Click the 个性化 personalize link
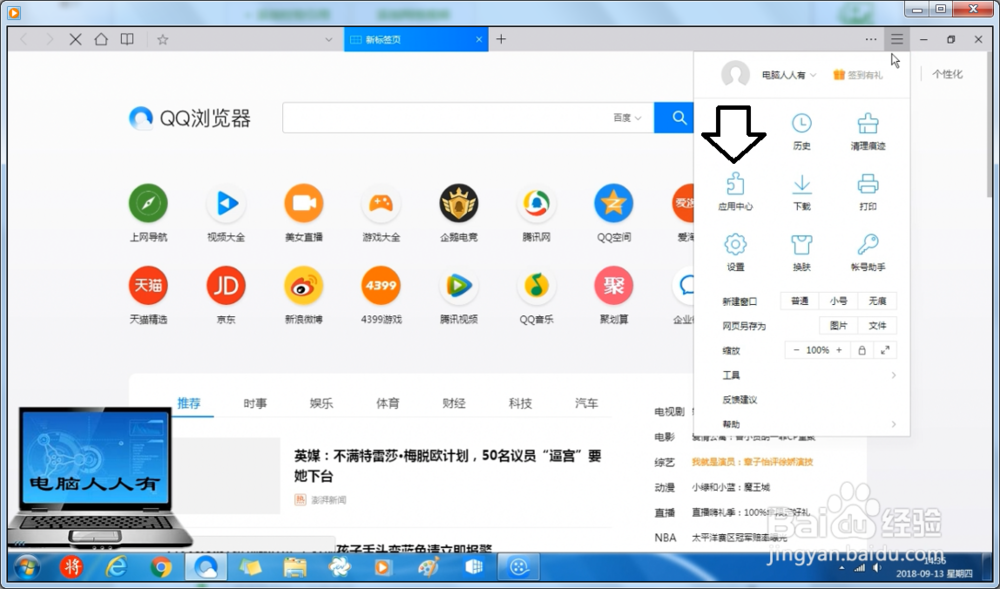The height and width of the screenshot is (589, 1000). pos(947,74)
